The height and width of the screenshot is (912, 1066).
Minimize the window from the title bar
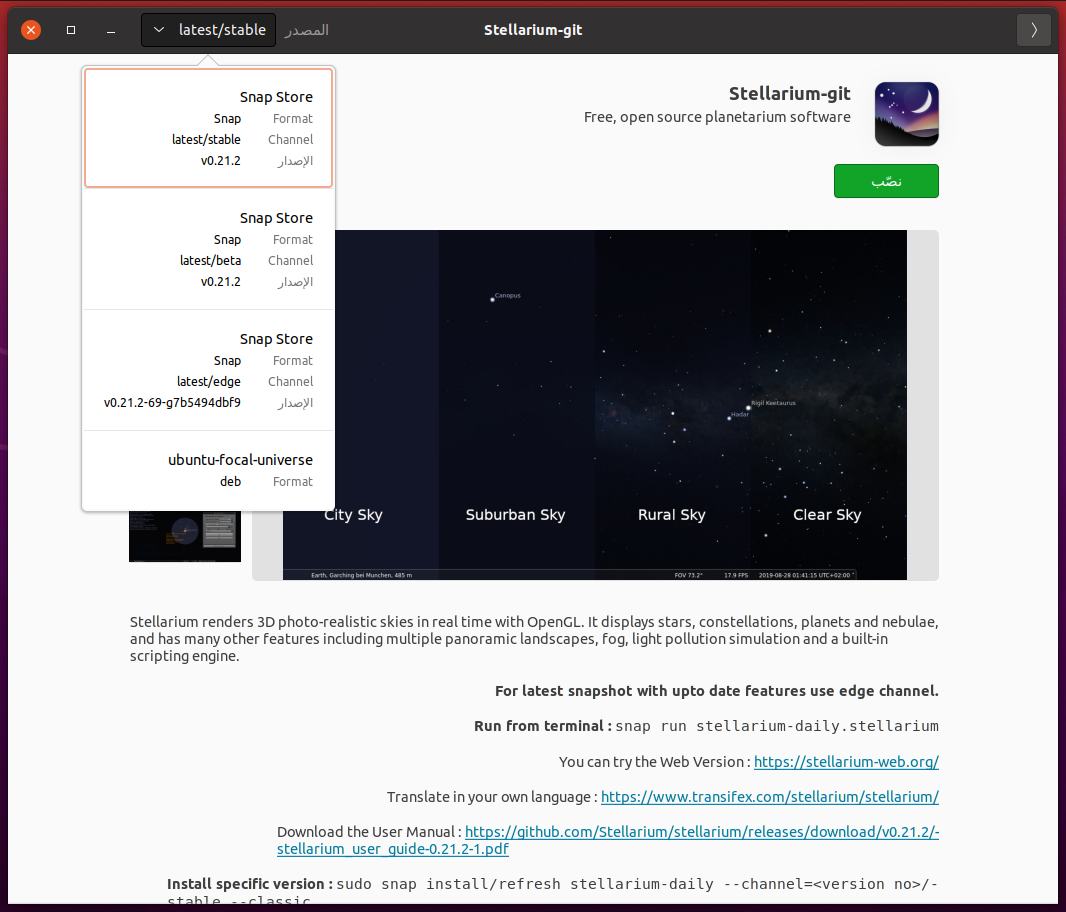click(111, 30)
